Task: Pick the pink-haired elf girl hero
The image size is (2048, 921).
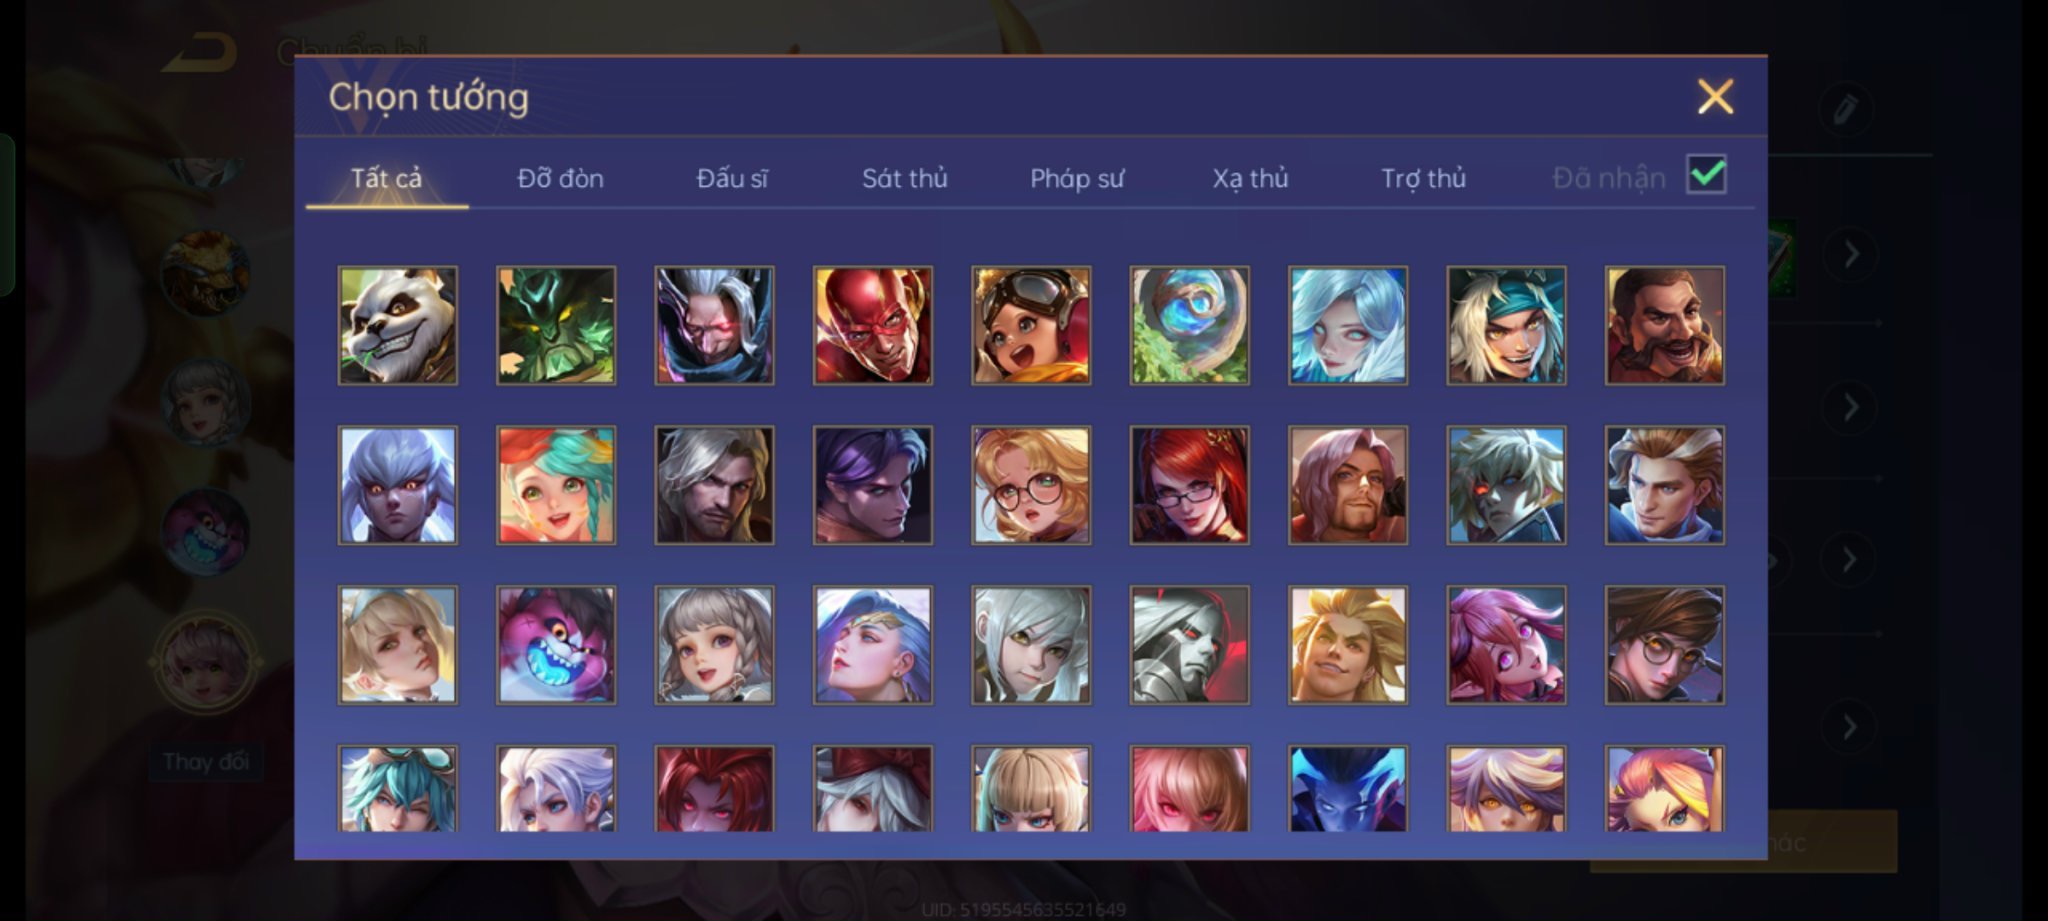Action: tap(1506, 645)
